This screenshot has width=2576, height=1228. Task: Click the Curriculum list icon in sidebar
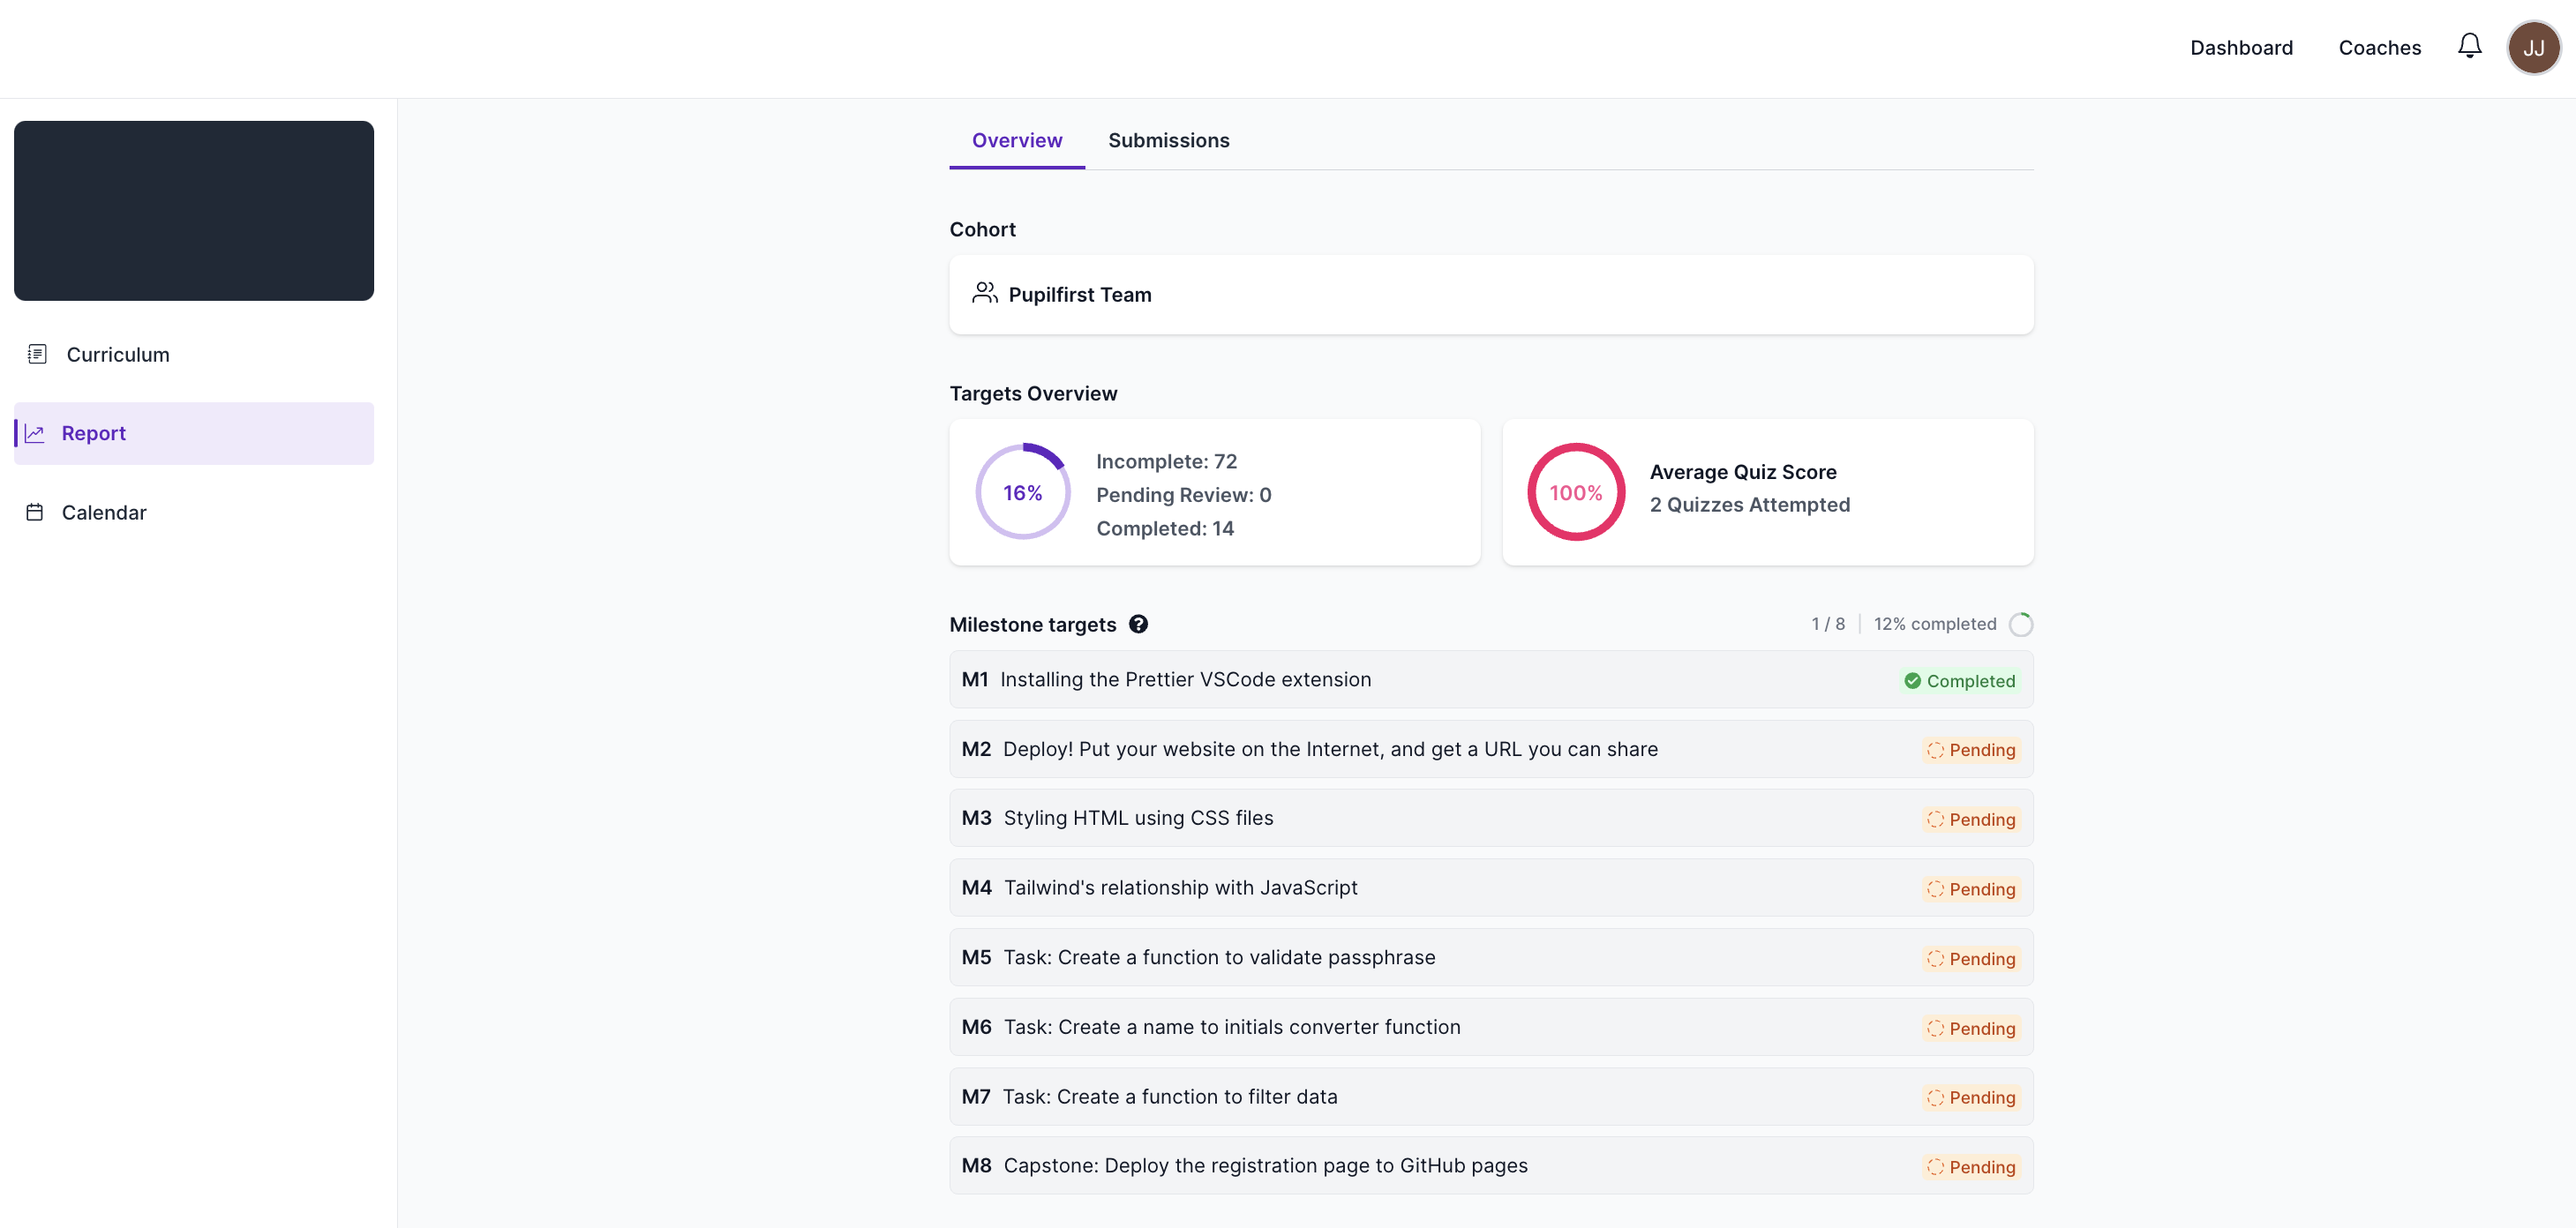(x=37, y=354)
